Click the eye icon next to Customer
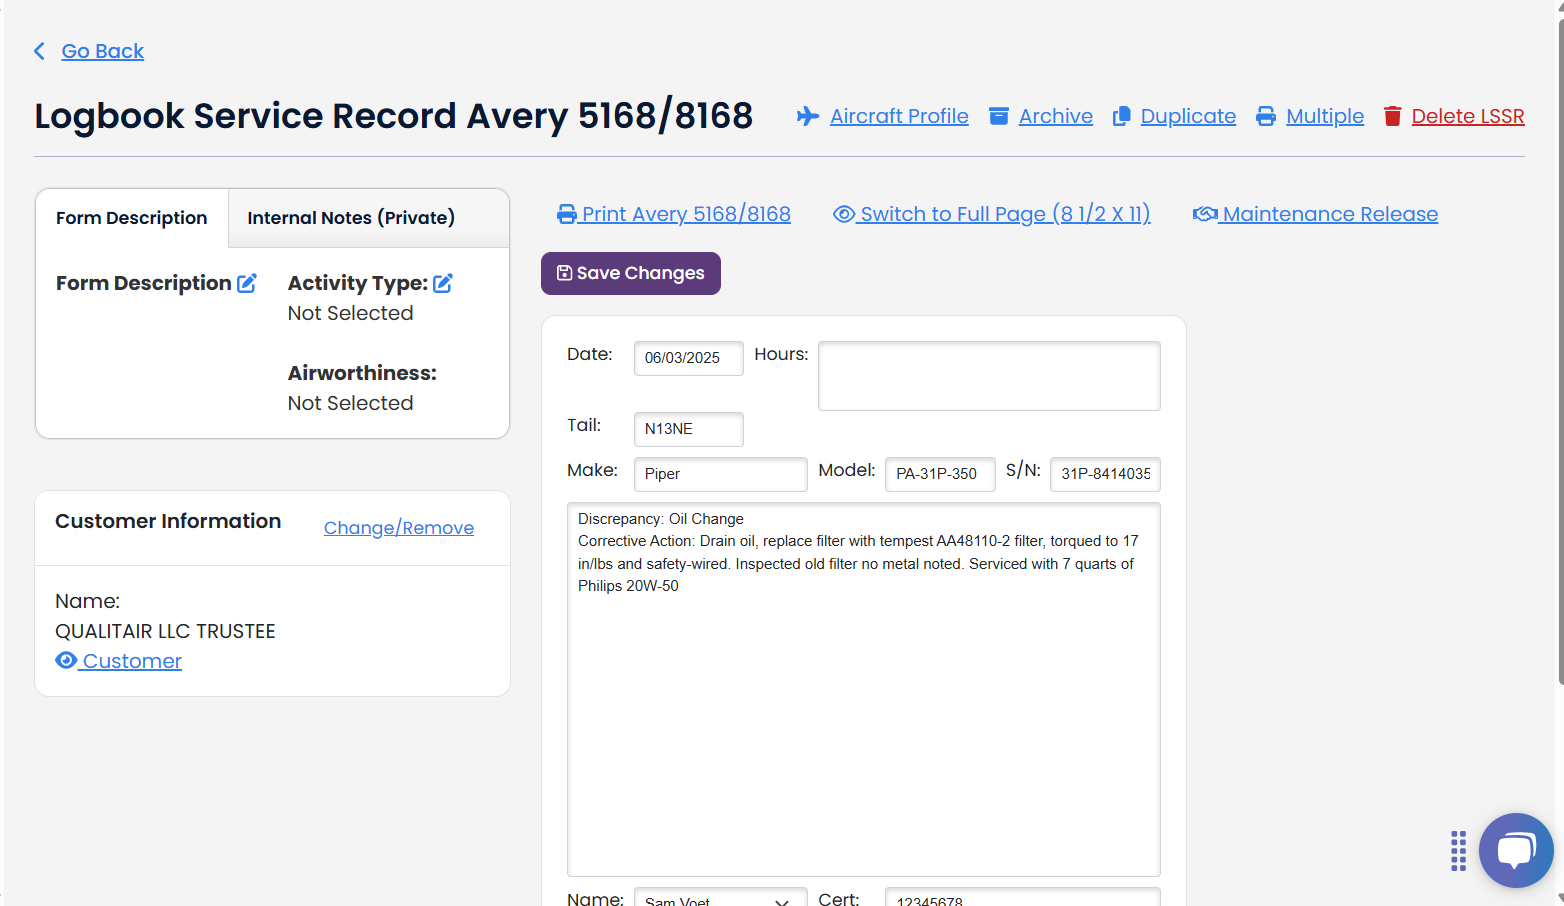The width and height of the screenshot is (1564, 906). click(66, 660)
